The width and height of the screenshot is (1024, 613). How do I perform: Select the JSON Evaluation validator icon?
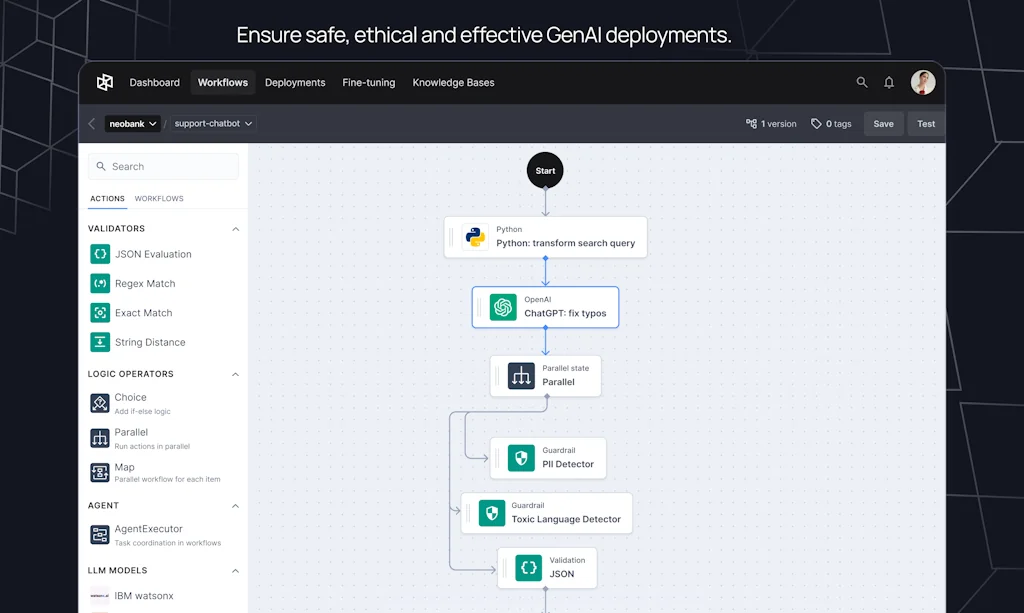(100, 254)
